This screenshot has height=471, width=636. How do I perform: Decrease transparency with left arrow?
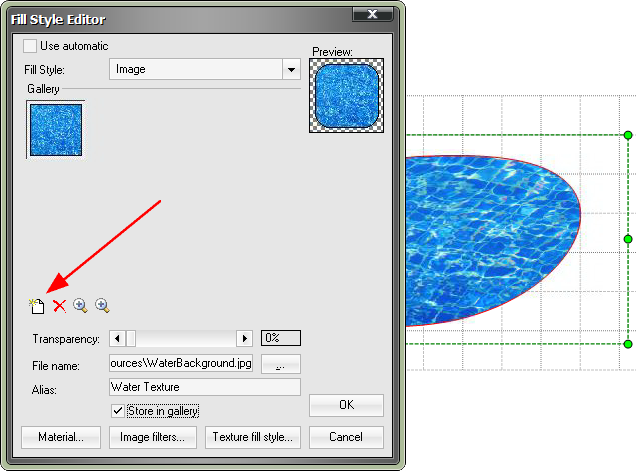point(117,338)
